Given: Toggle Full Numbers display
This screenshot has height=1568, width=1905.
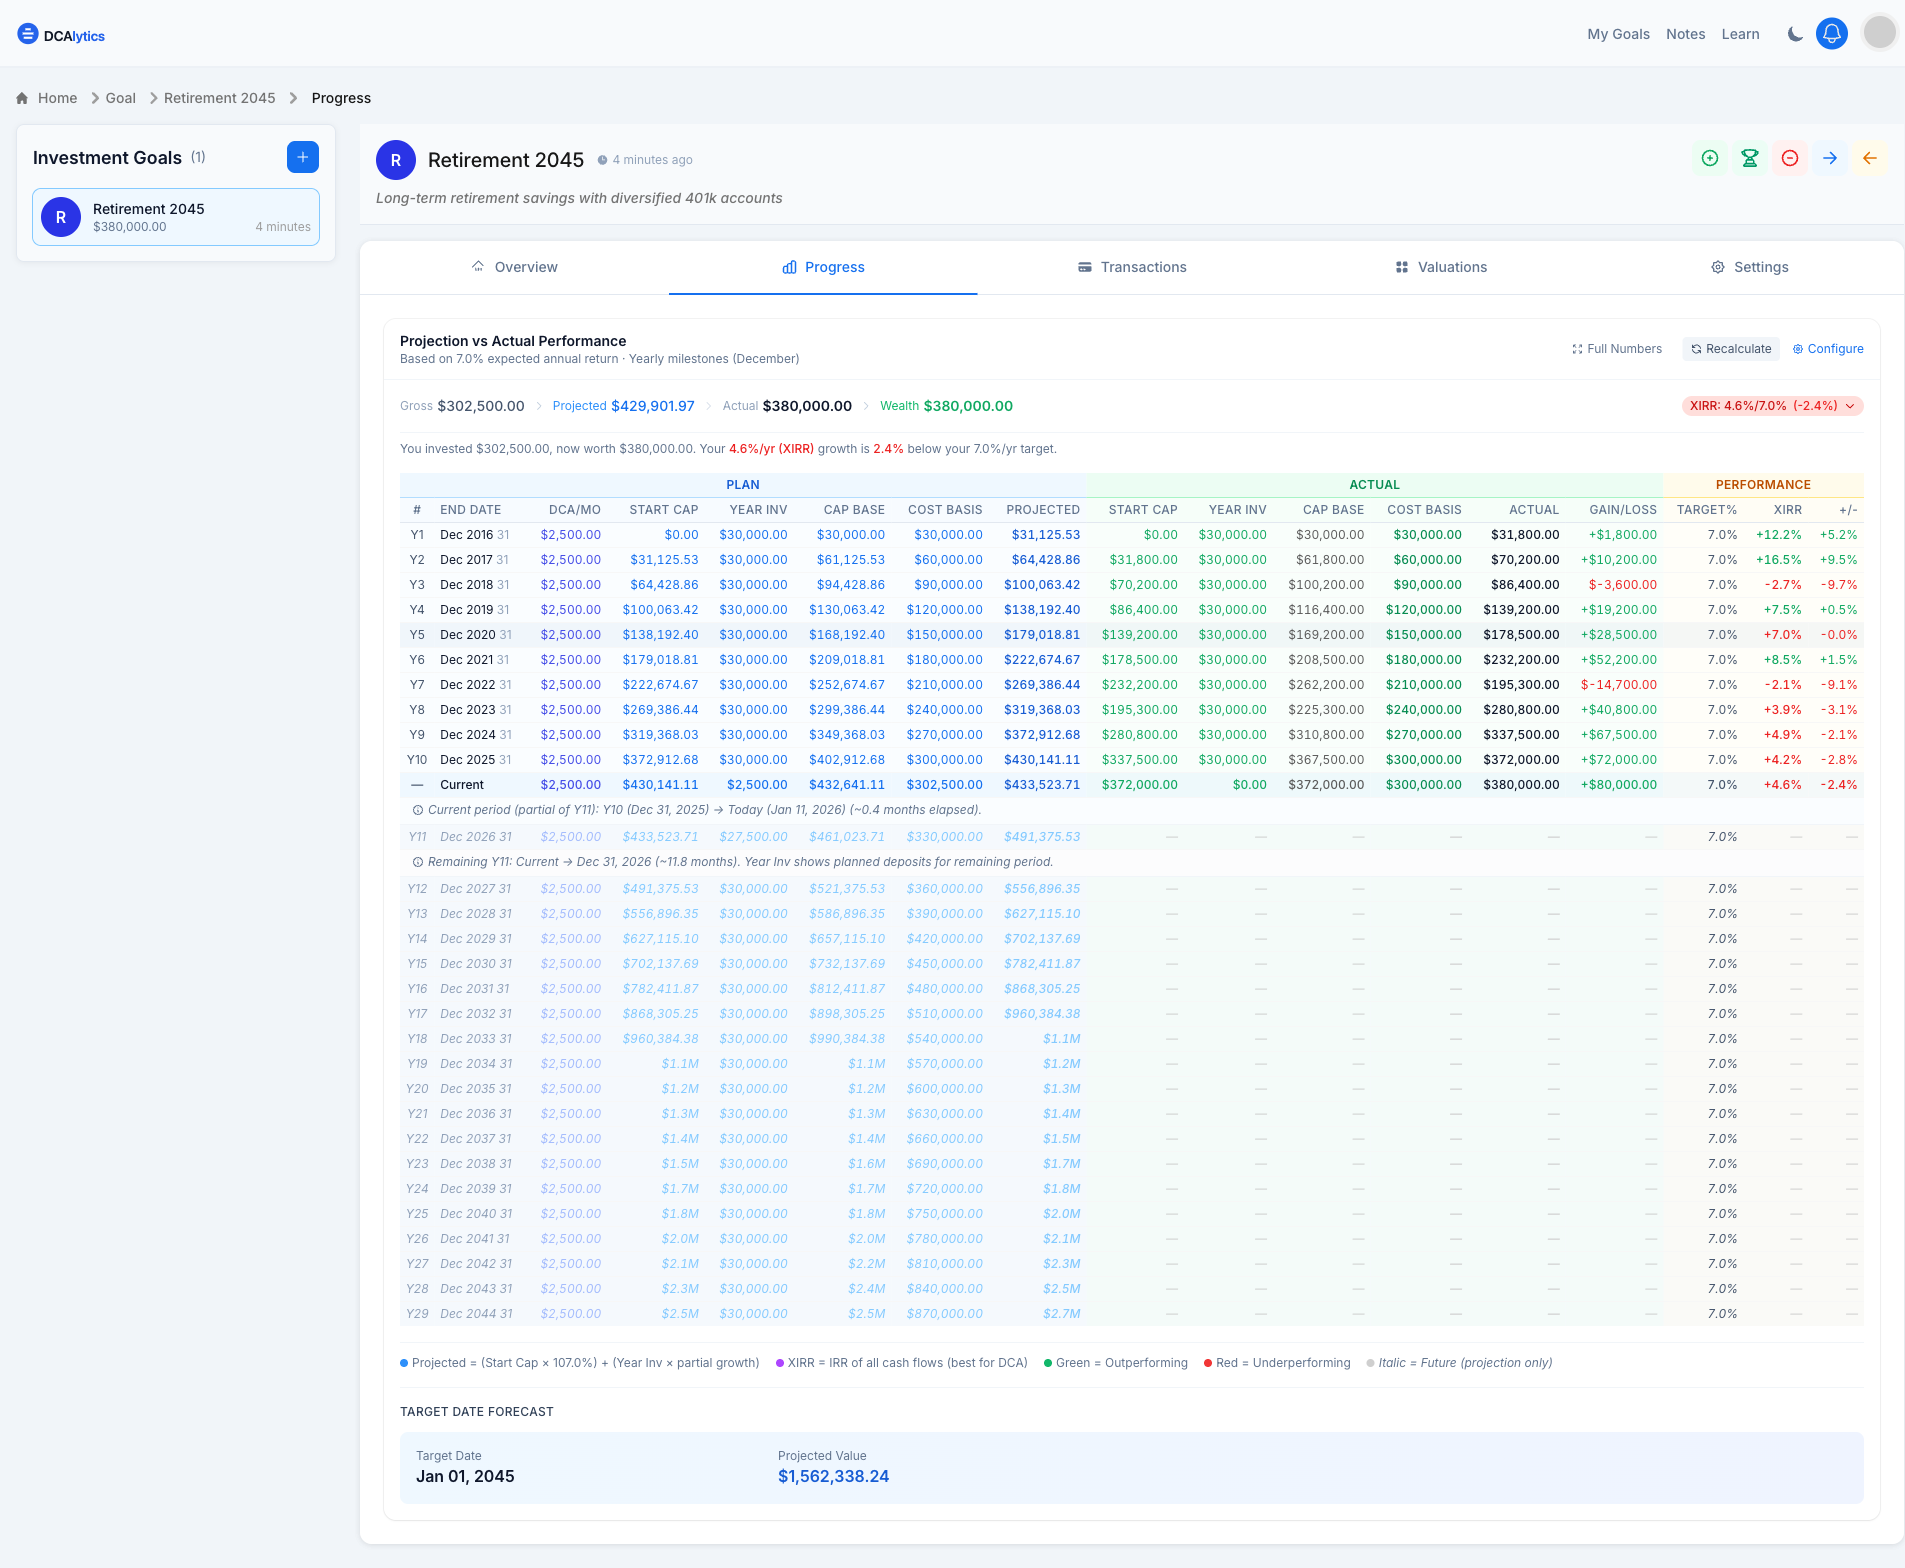Looking at the screenshot, I should point(1617,349).
